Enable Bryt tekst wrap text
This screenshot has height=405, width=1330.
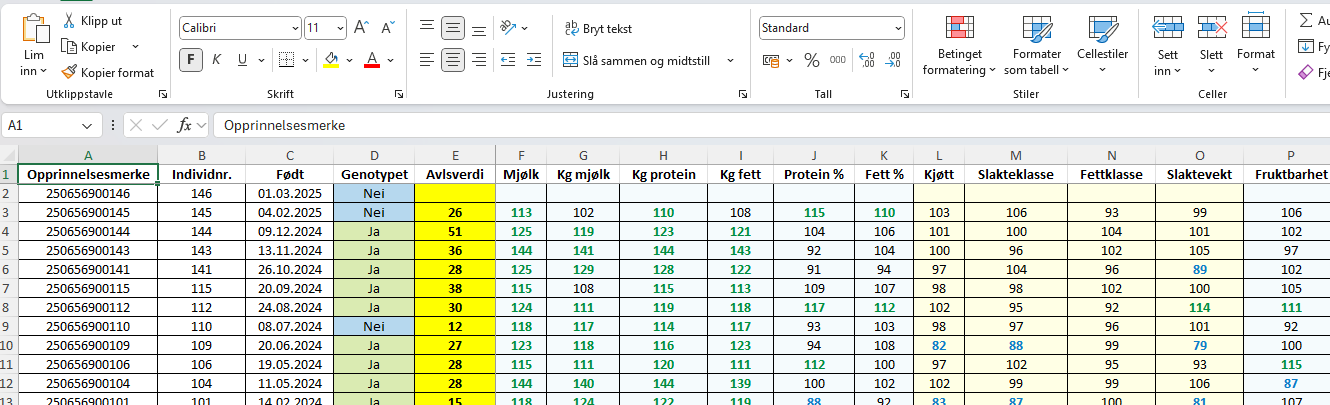click(x=598, y=28)
